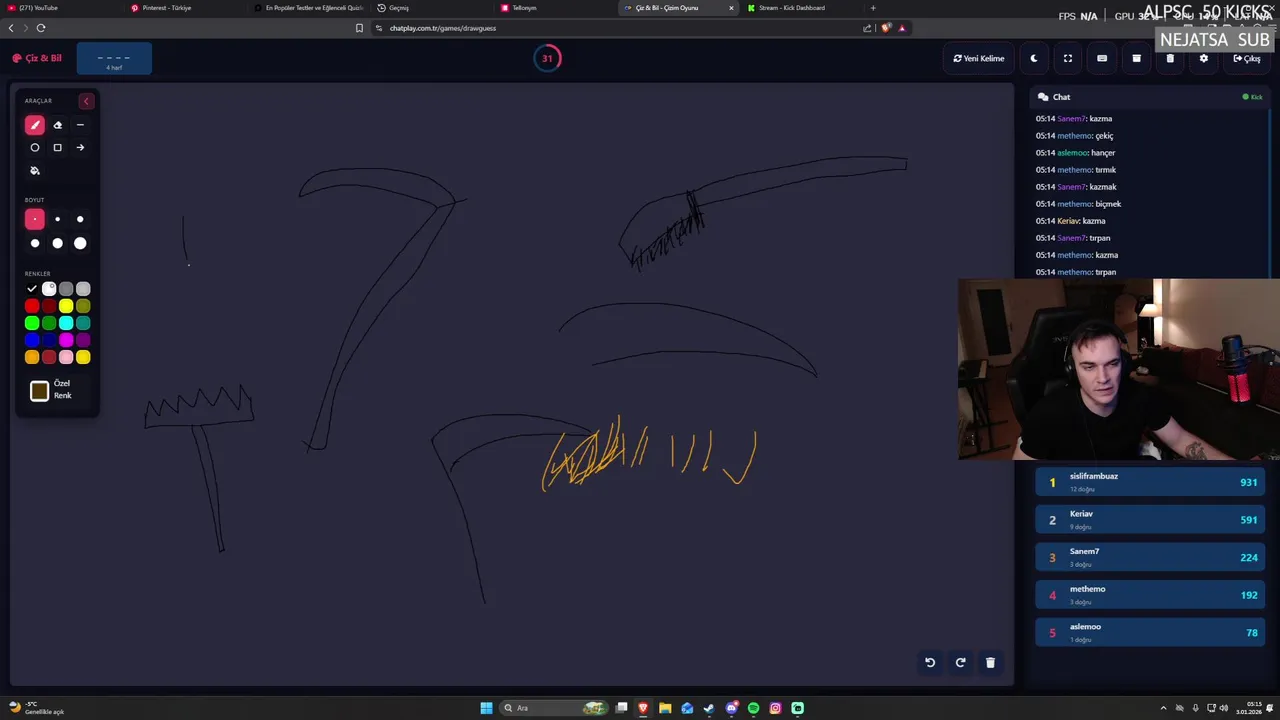The width and height of the screenshot is (1280, 720).
Task: Select the rectangle shape tool
Action: coord(57,147)
